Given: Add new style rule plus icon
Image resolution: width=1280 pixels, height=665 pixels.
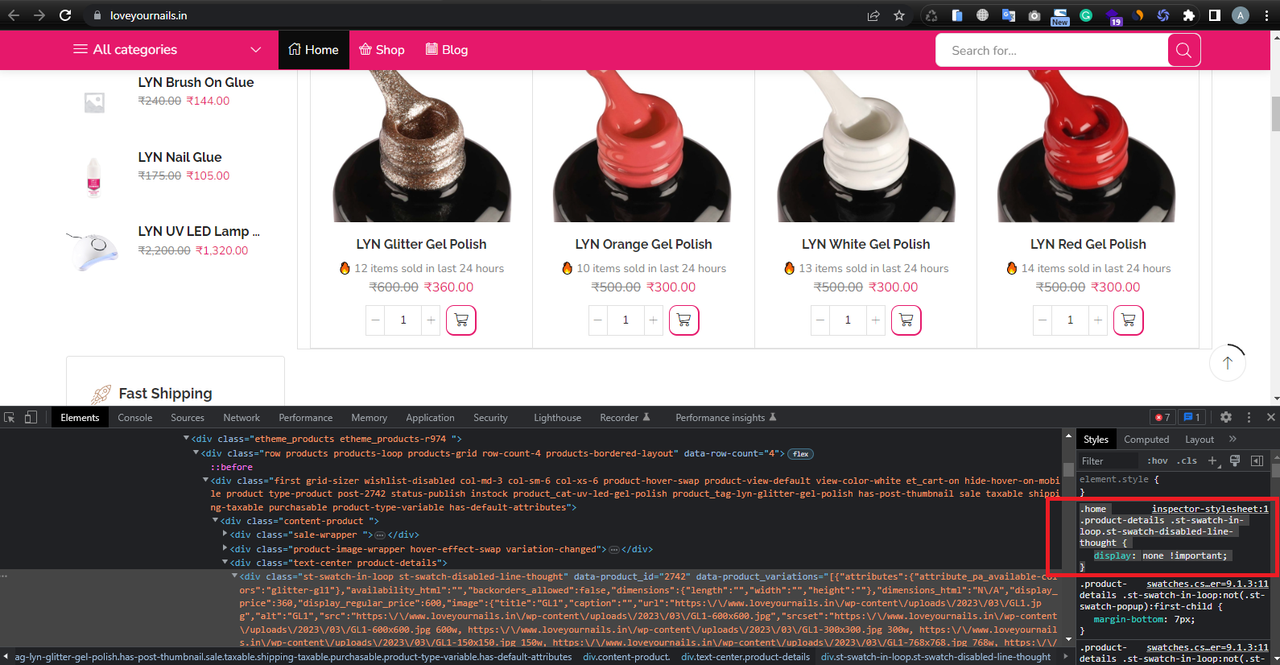Looking at the screenshot, I should coord(1212,461).
